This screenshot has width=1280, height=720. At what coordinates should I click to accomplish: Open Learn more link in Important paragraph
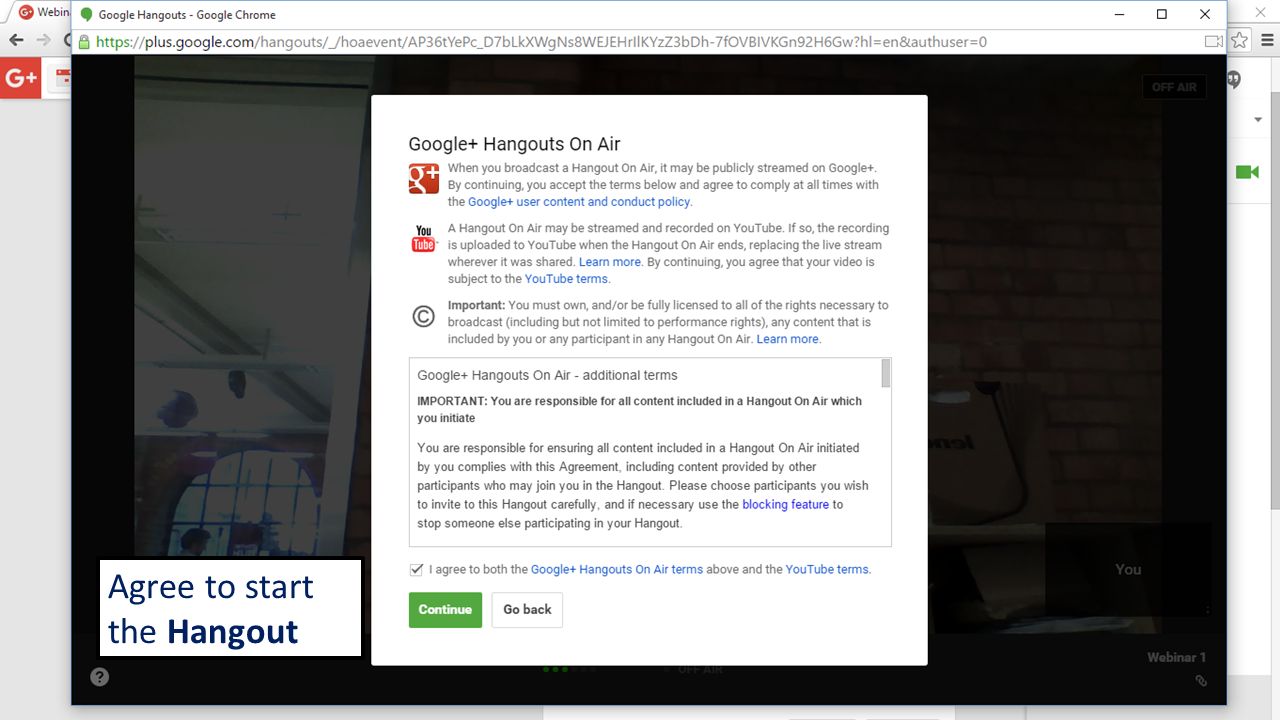(788, 339)
